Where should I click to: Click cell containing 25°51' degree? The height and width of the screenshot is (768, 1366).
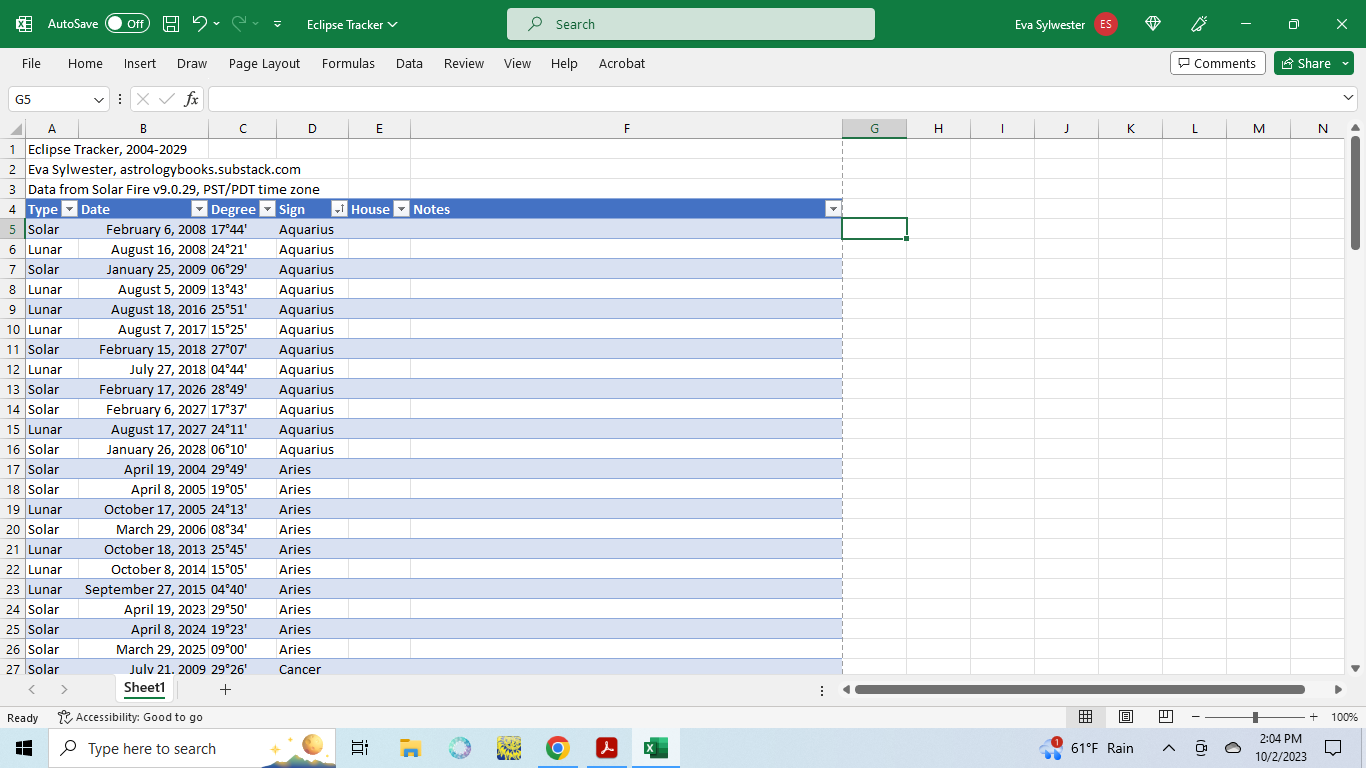pyautogui.click(x=242, y=309)
